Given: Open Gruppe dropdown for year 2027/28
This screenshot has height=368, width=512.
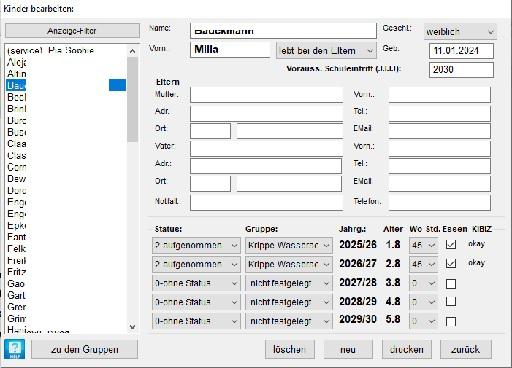Looking at the screenshot, I should (289, 283).
